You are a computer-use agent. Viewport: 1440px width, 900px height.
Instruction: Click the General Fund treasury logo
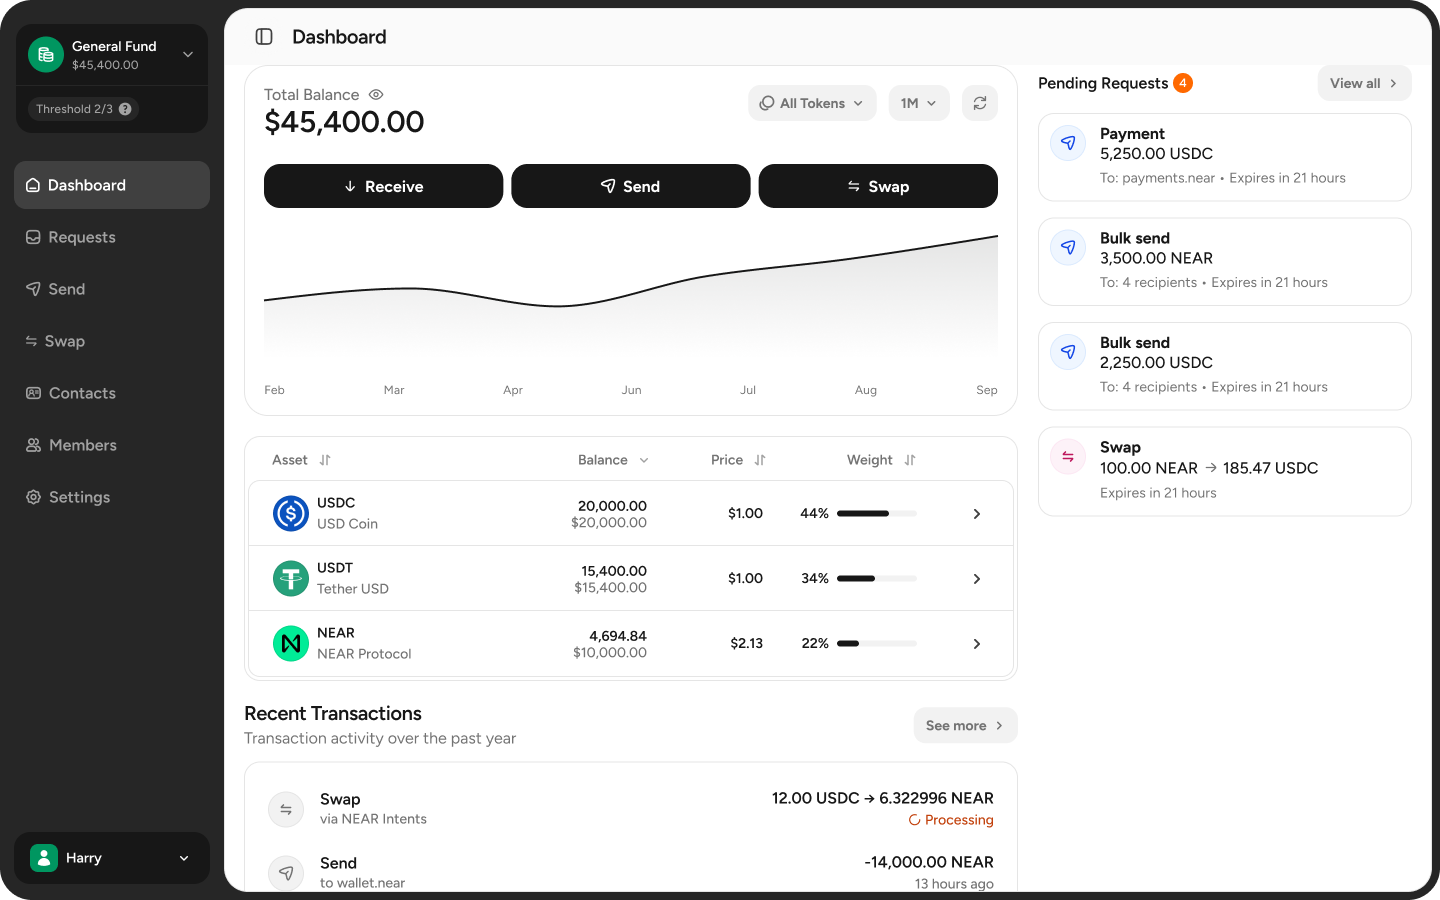pyautogui.click(x=46, y=55)
